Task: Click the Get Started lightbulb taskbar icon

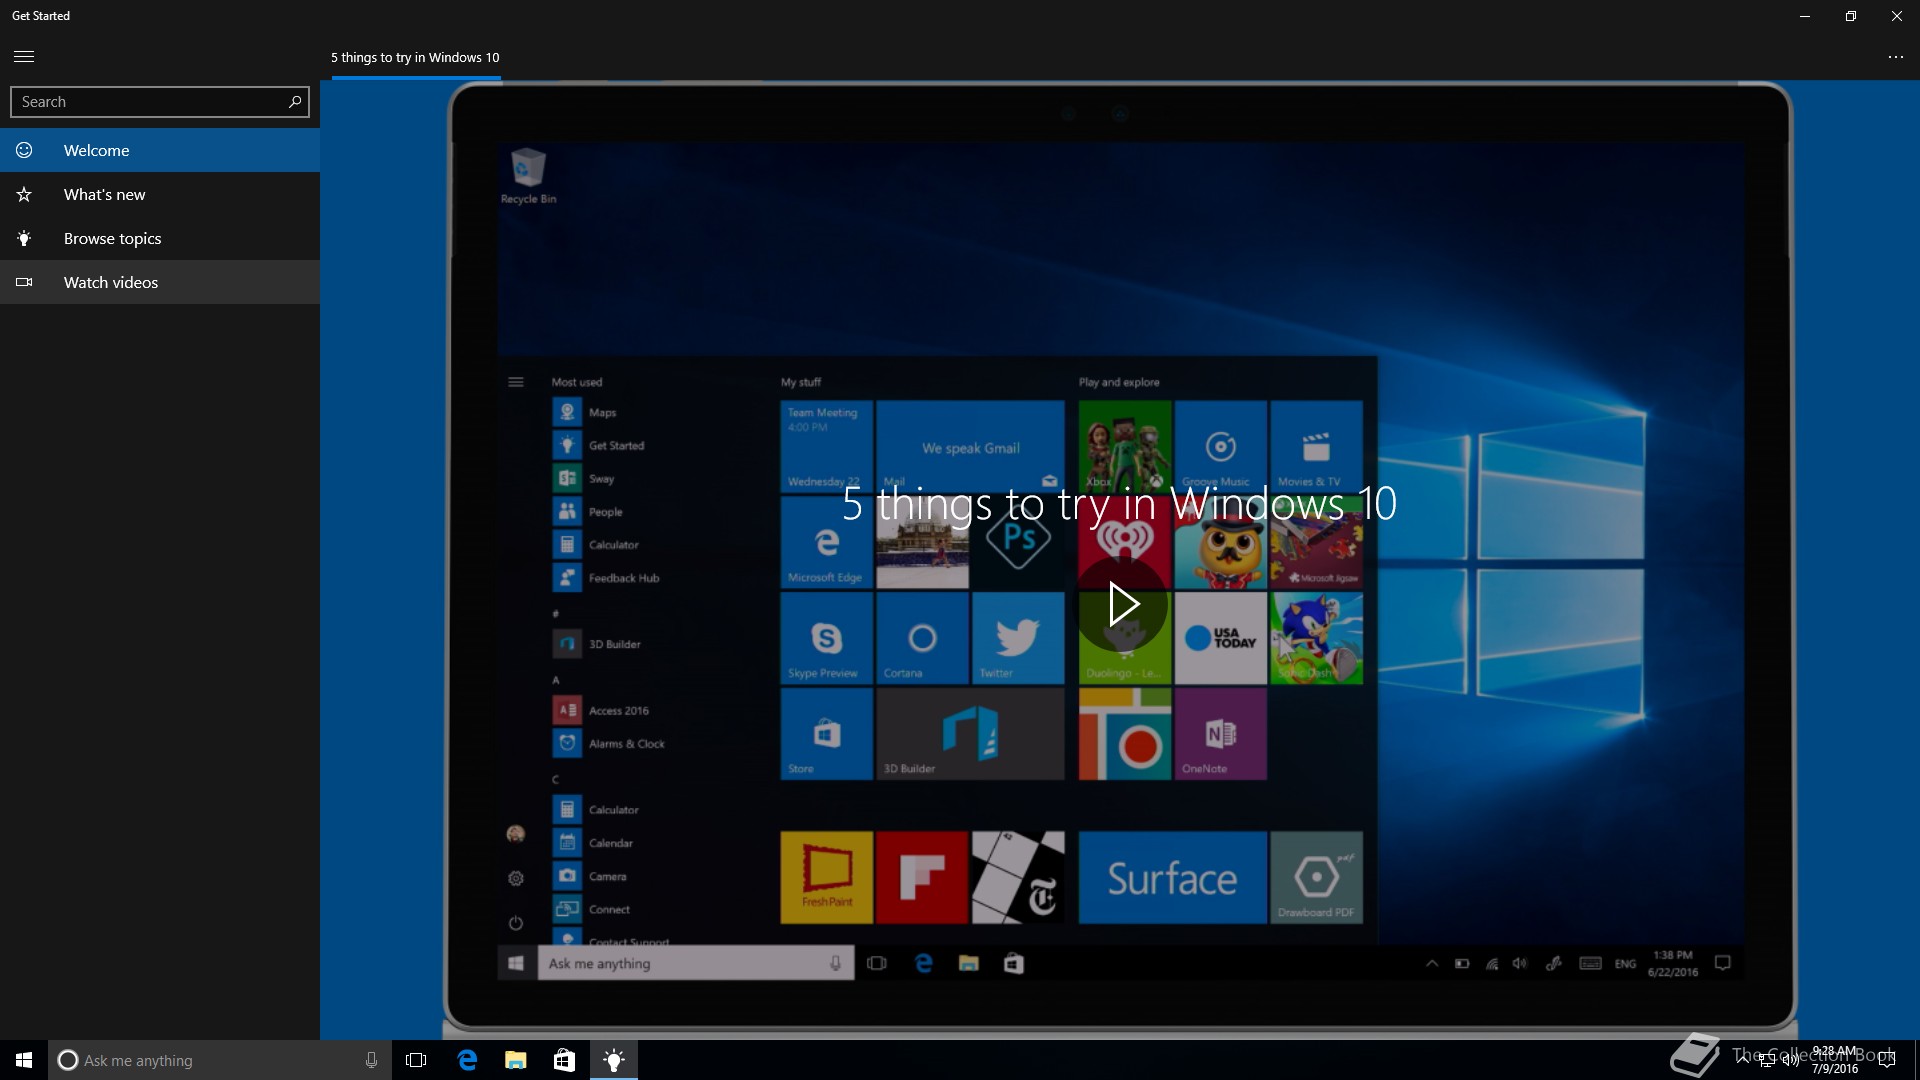Action: click(614, 1060)
